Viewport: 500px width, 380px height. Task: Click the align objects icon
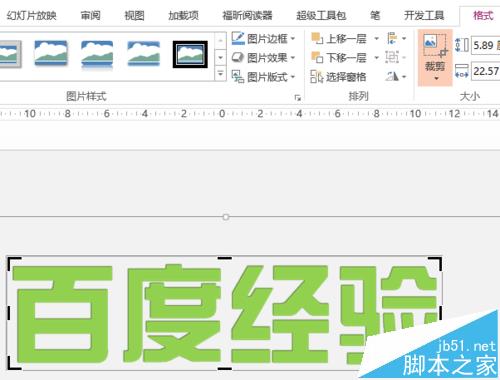tap(392, 39)
